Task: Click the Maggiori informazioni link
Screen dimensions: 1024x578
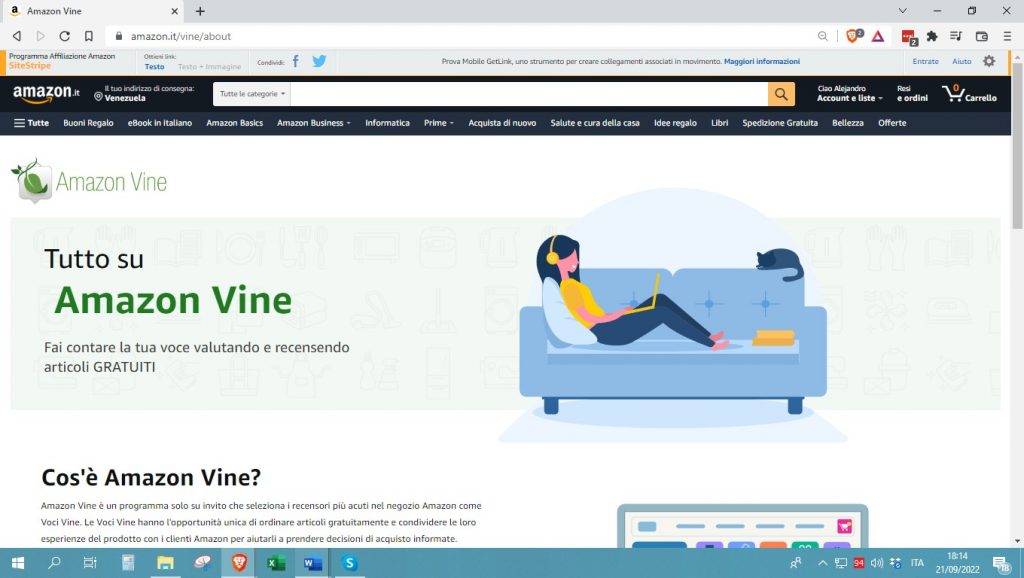Action: pos(762,61)
